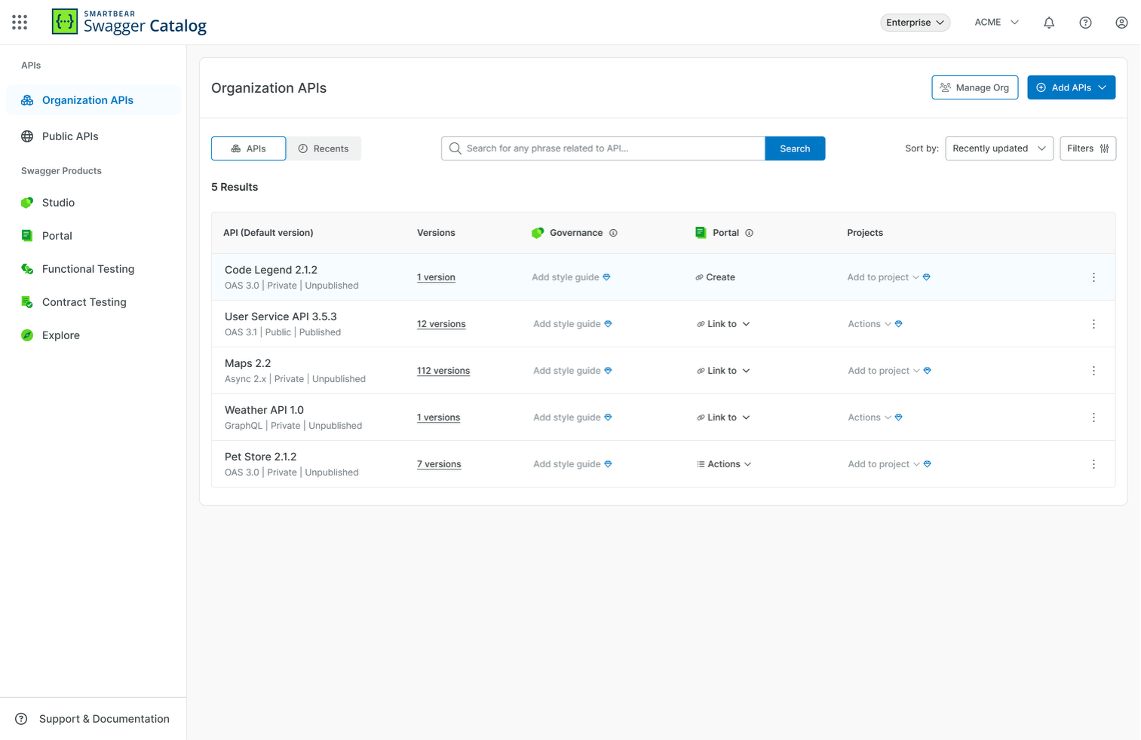The height and width of the screenshot is (740, 1141).
Task: Click the Manage Org button
Action: pos(974,87)
